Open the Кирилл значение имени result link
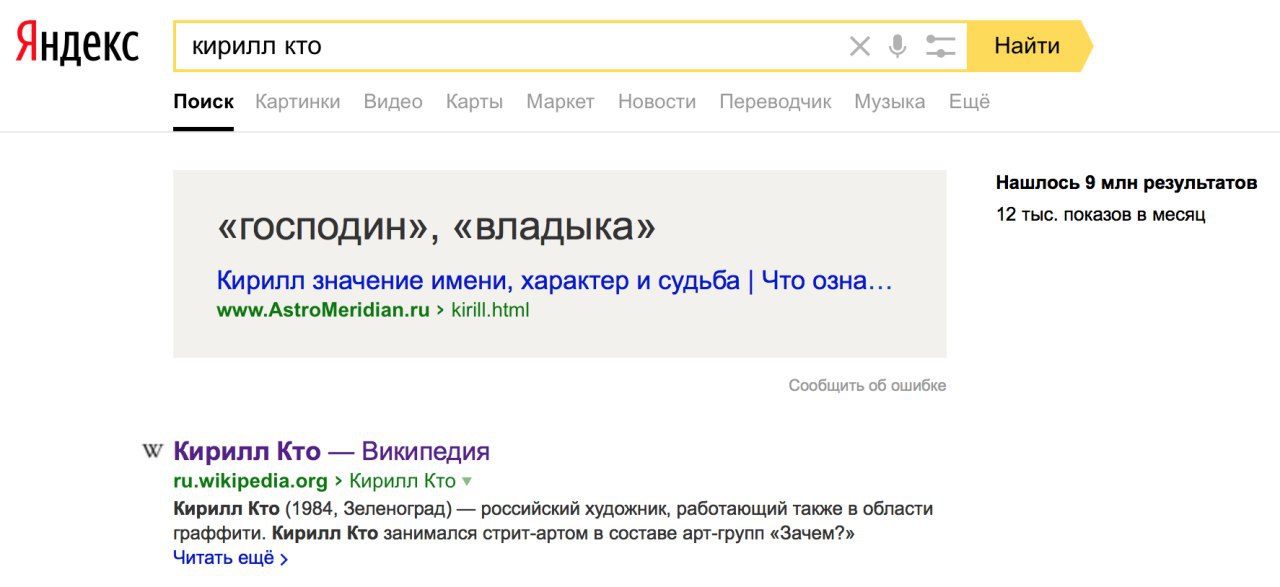 [554, 280]
